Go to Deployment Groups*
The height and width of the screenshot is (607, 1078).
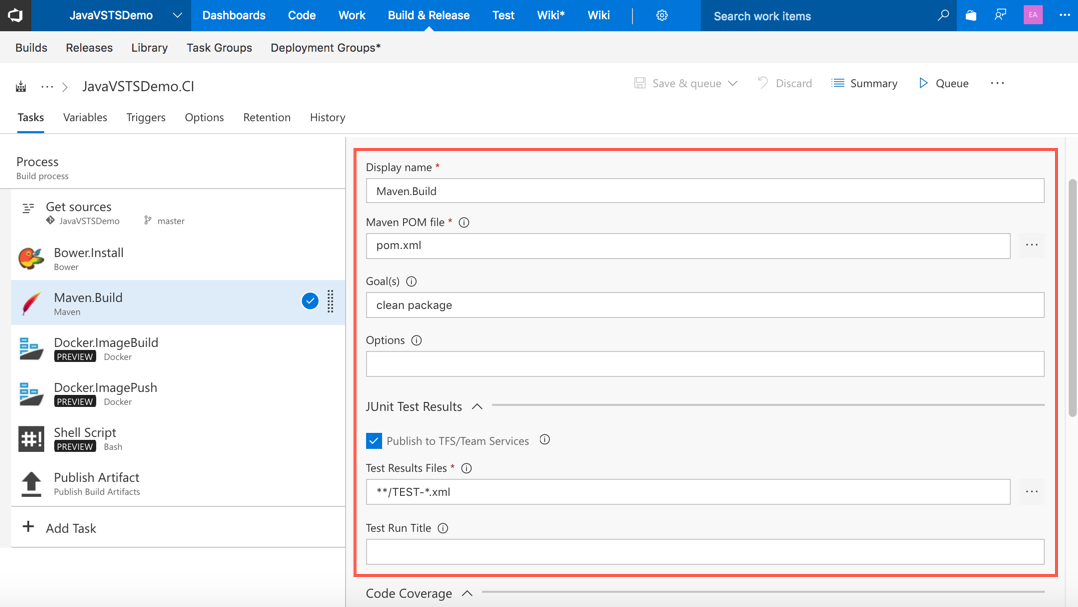(325, 47)
